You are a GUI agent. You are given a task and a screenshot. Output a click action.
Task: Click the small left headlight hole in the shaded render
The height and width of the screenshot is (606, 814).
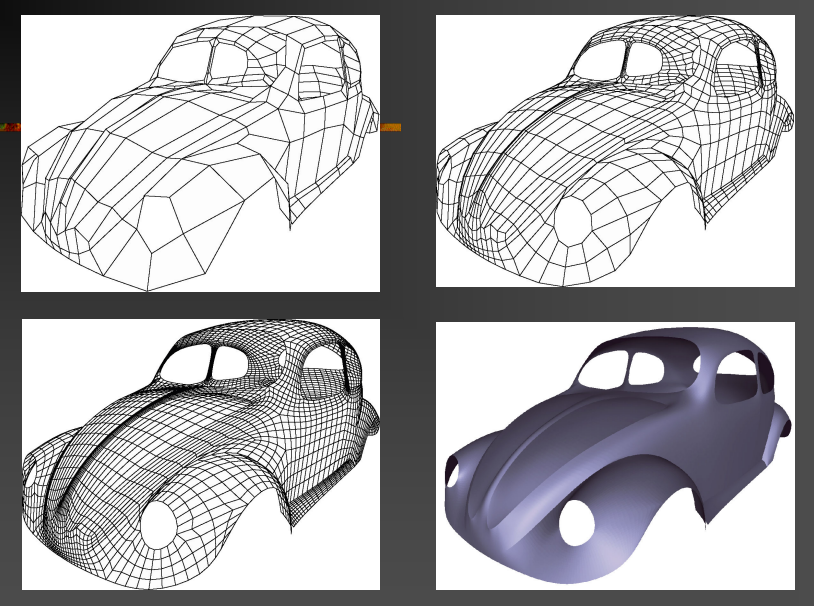pyautogui.click(x=451, y=472)
